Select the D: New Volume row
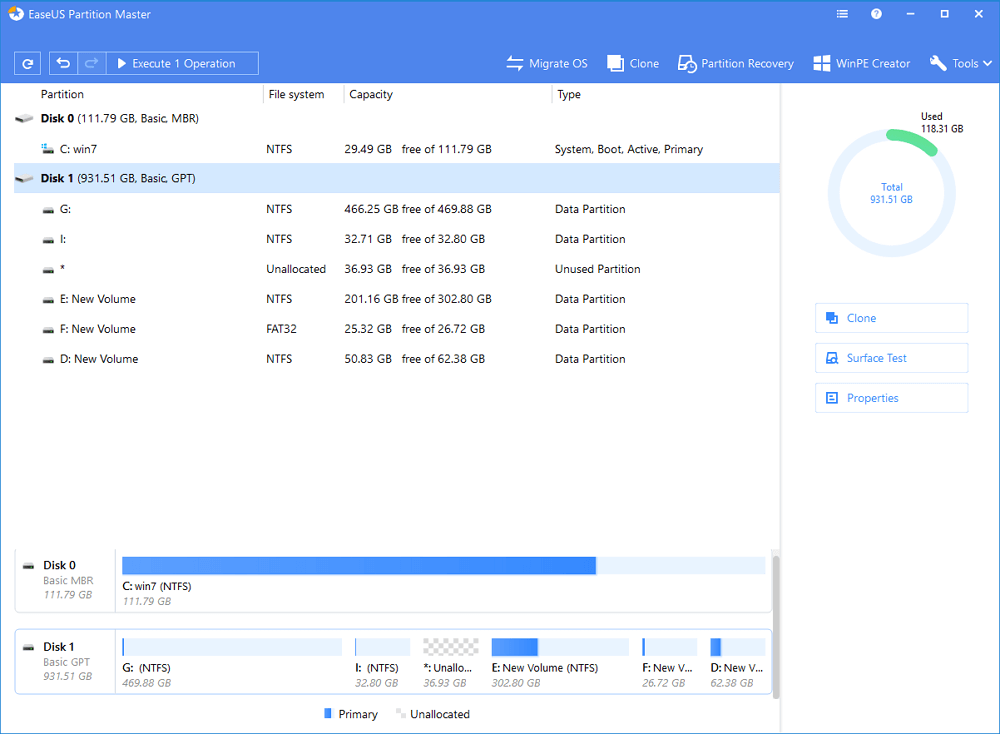The image size is (1000, 734). 396,359
